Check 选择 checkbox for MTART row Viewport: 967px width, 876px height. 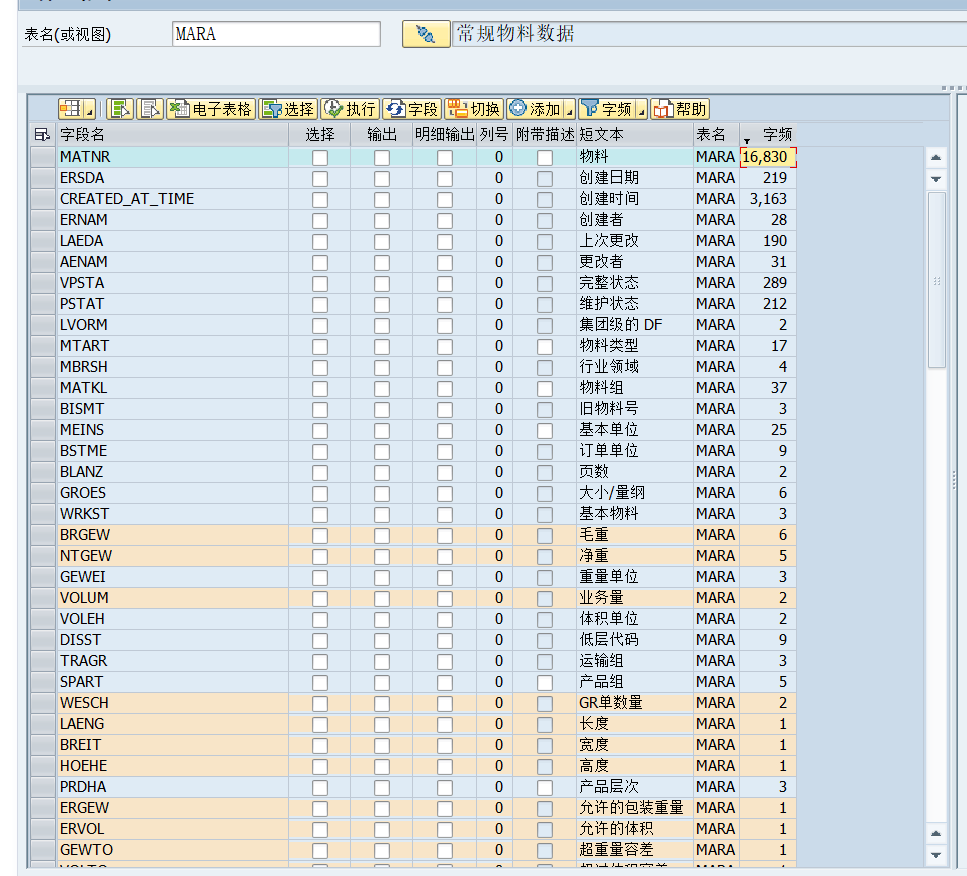point(319,346)
